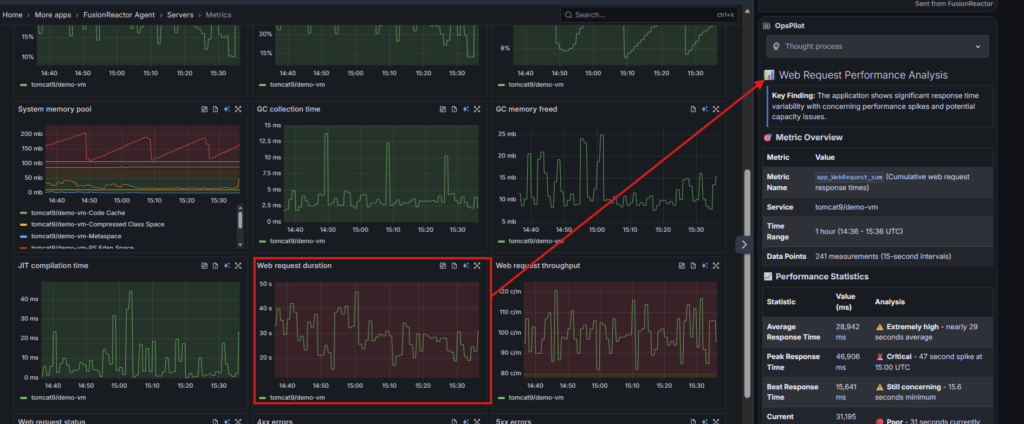Toggle tomcat9/demo-vm series in JIT compilation time legend
The height and width of the screenshot is (424, 1024).
pos(59,397)
